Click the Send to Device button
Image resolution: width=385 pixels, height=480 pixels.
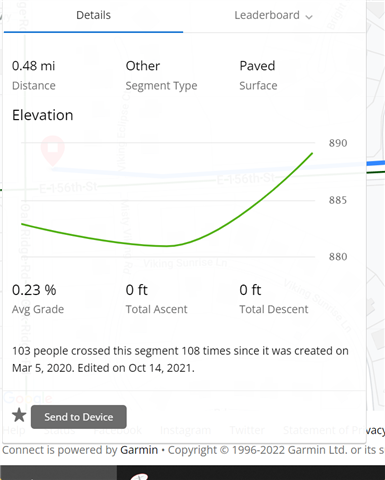[x=79, y=417]
